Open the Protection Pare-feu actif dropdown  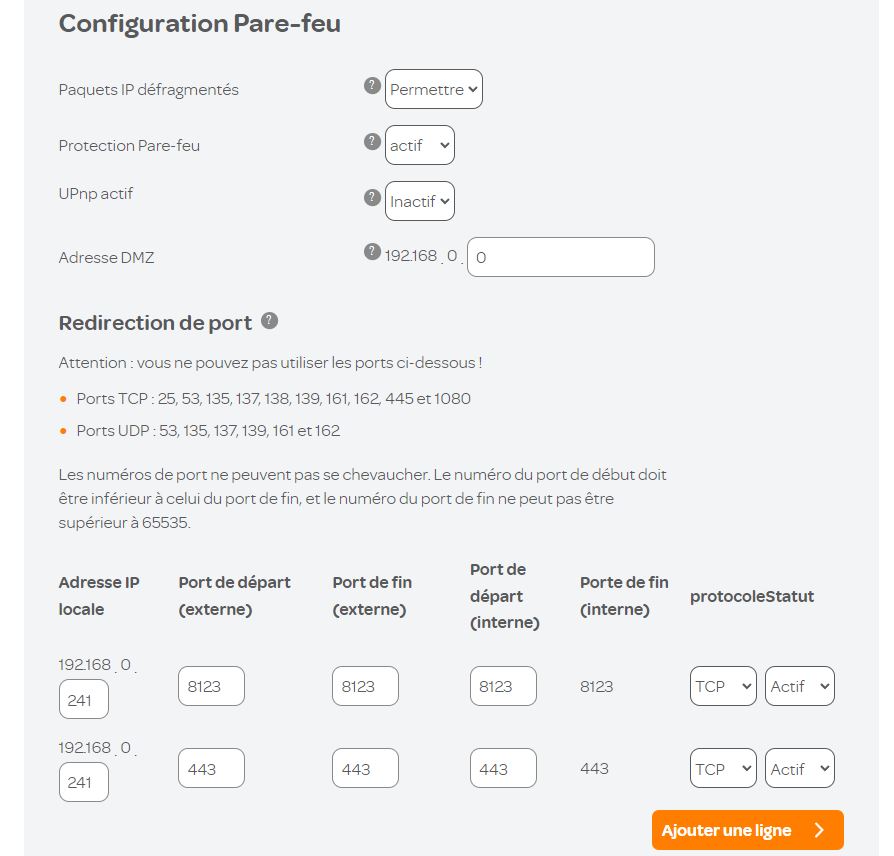[420, 145]
